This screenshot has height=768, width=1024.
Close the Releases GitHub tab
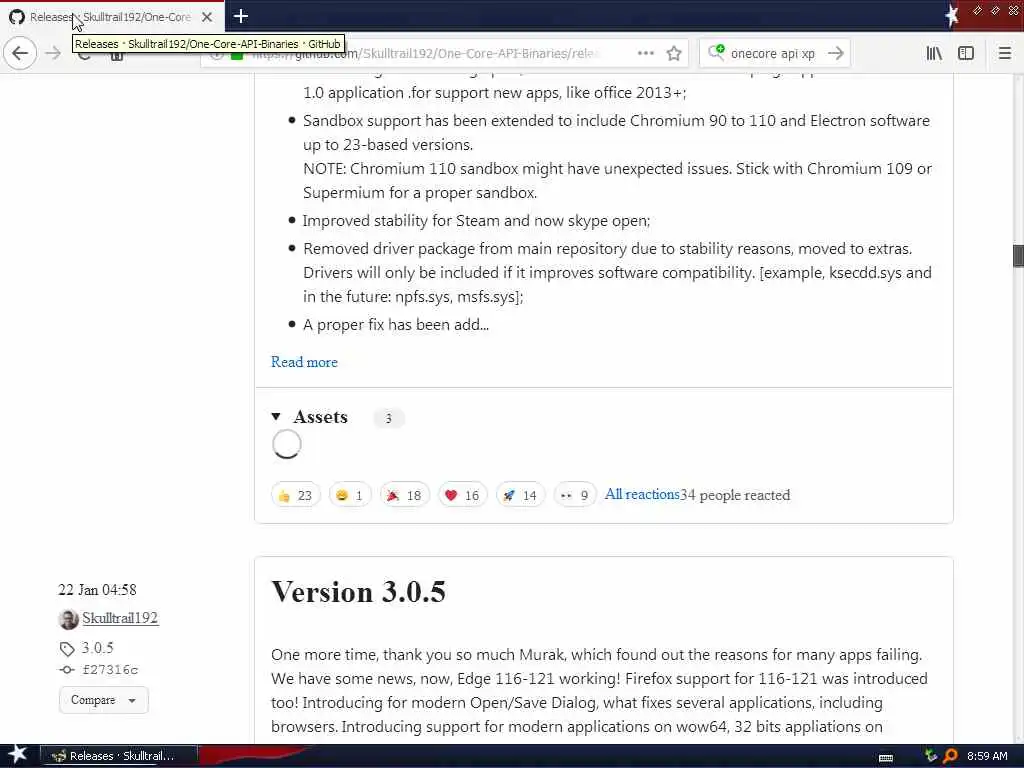click(x=207, y=17)
